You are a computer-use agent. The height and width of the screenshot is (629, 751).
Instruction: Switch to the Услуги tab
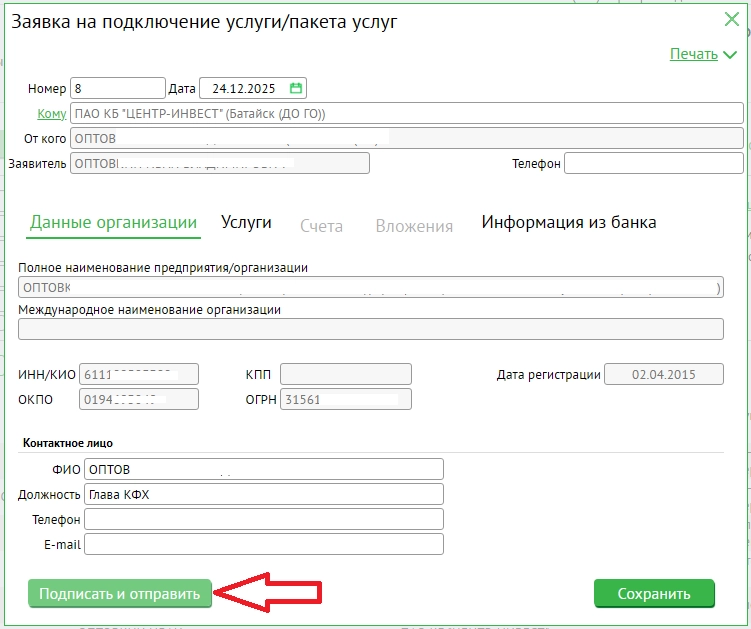[246, 222]
